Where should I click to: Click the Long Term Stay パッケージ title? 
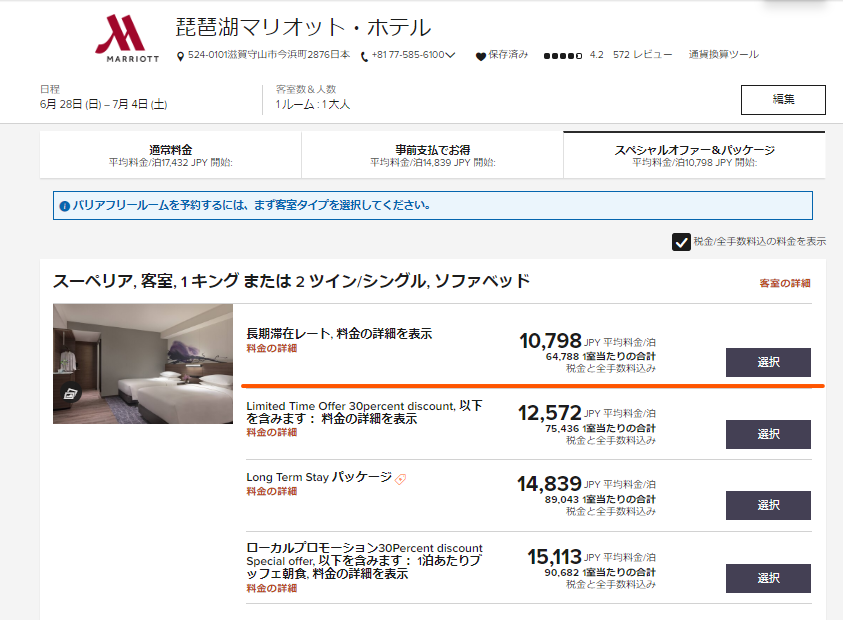[319, 477]
